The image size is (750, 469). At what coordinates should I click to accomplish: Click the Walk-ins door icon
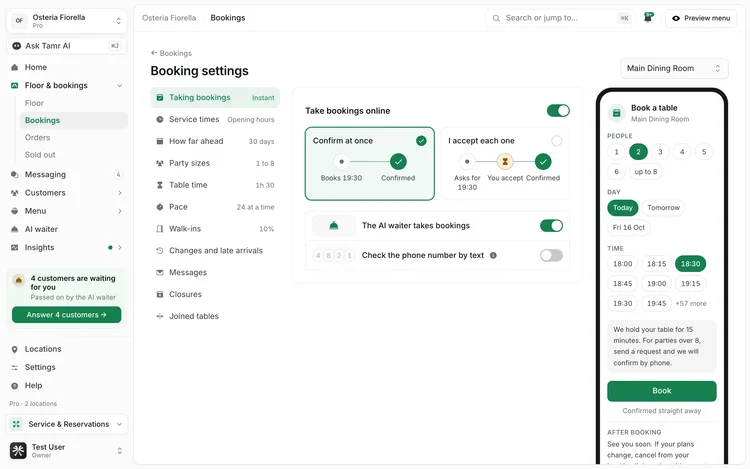160,229
